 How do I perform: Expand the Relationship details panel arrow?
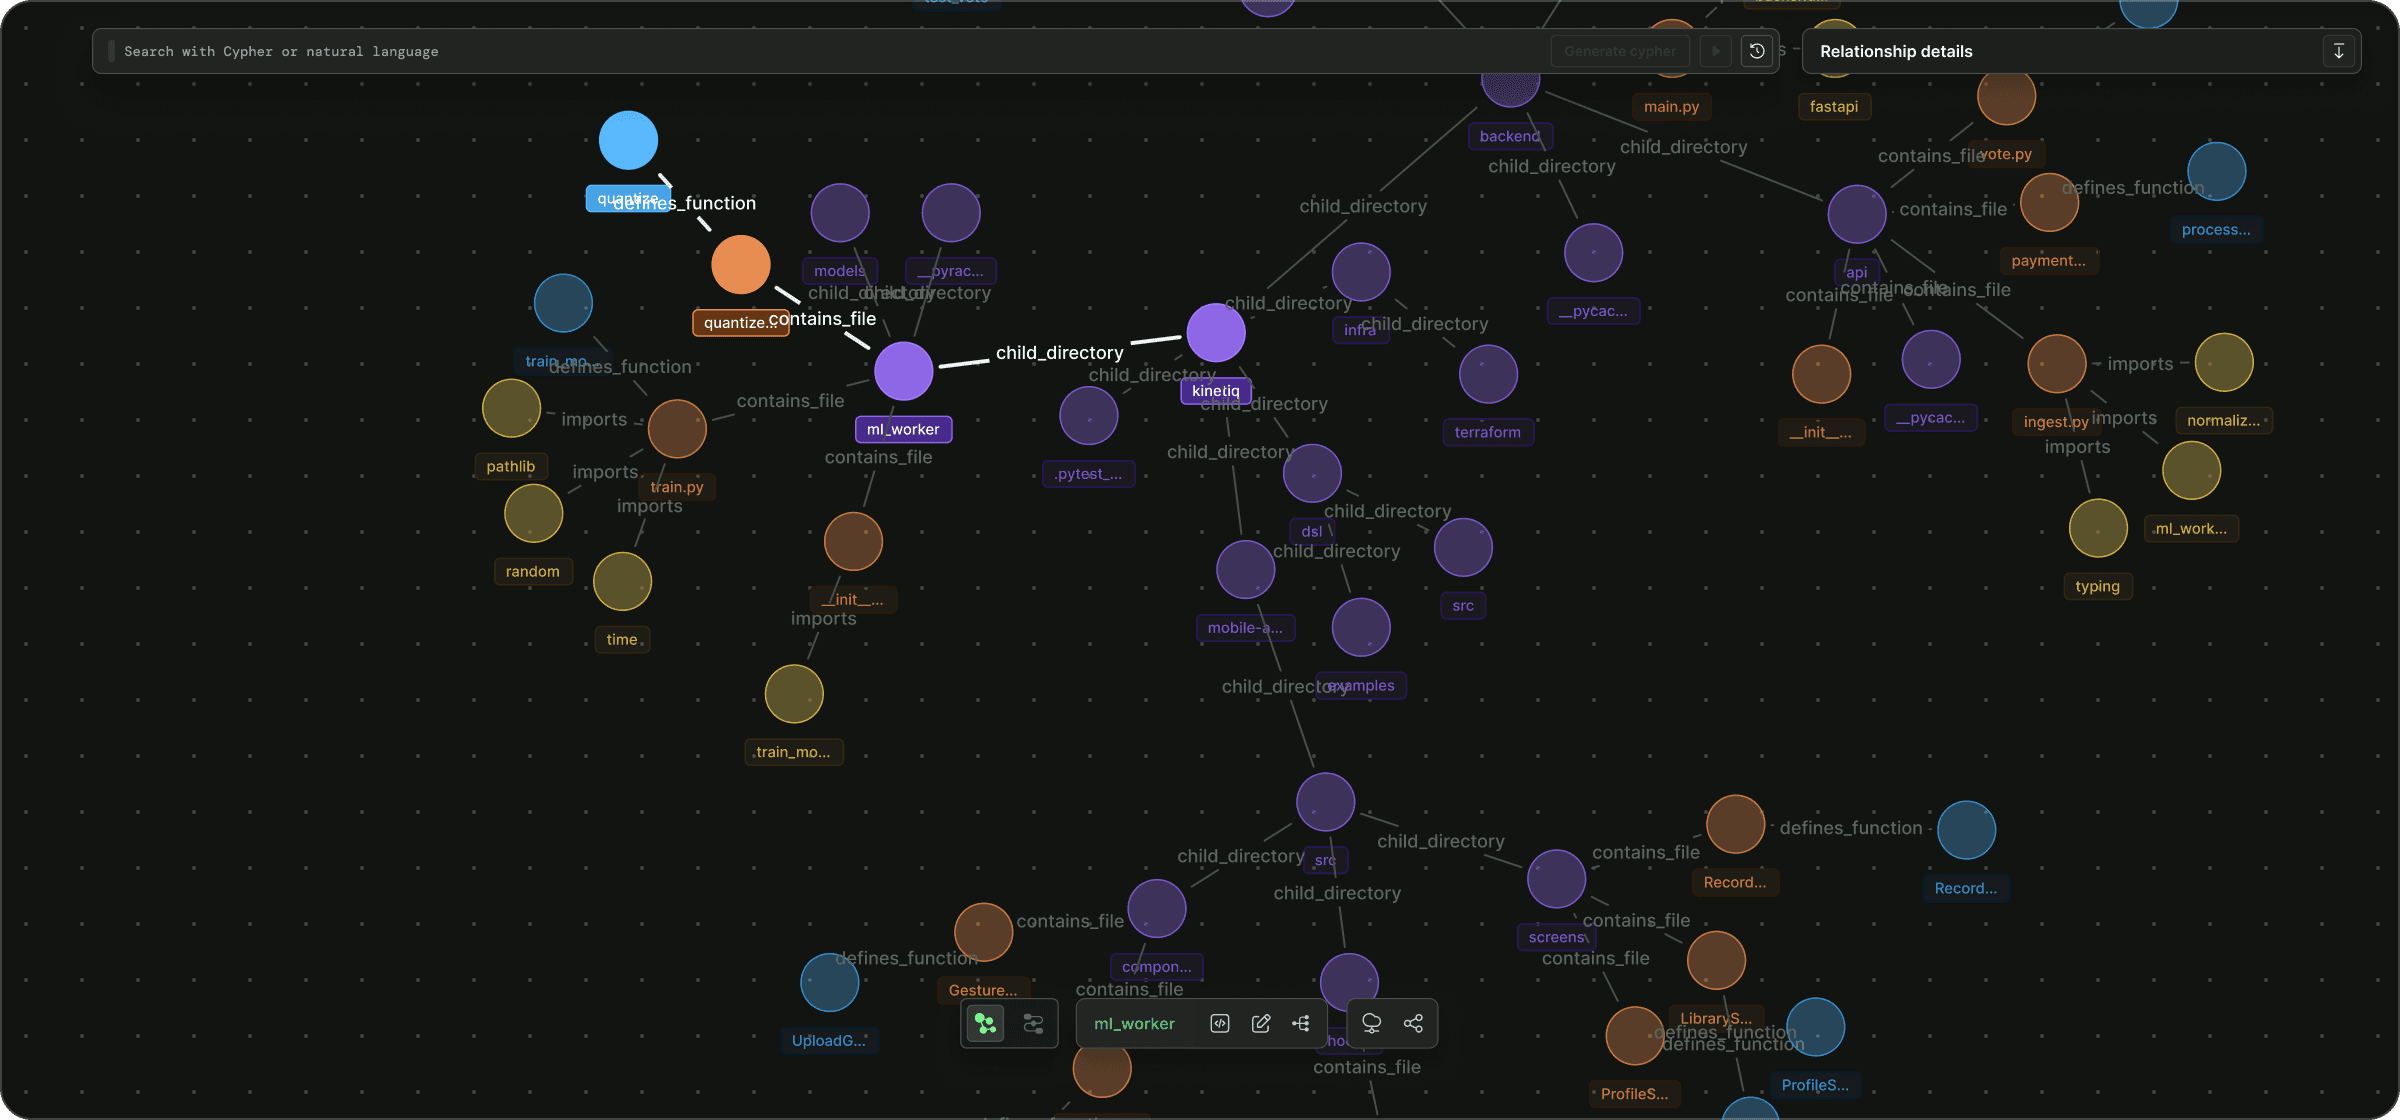[x=2338, y=51]
